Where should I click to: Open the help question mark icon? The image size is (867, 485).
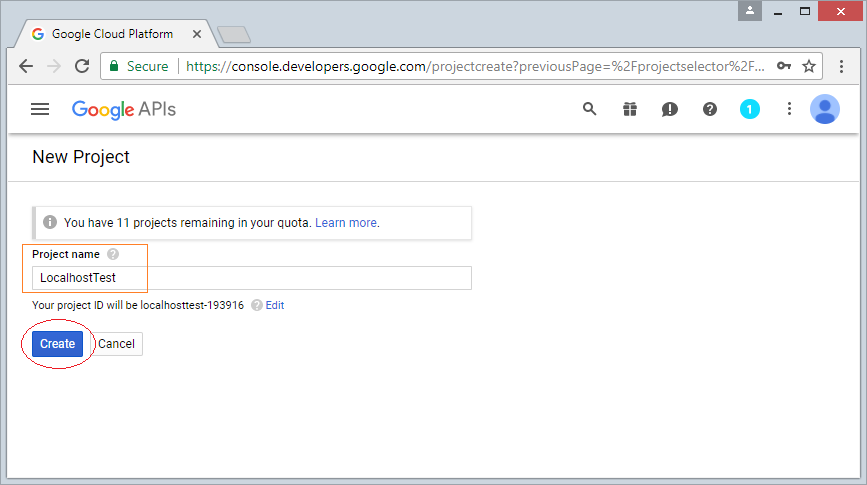pyautogui.click(x=710, y=109)
